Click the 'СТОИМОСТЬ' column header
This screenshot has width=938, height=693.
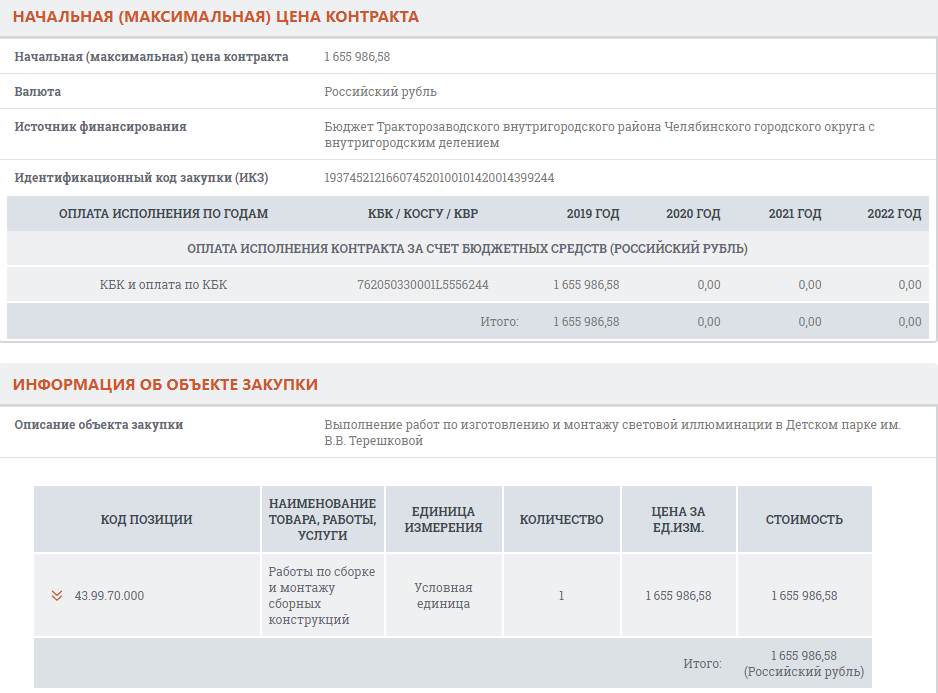[x=804, y=519]
